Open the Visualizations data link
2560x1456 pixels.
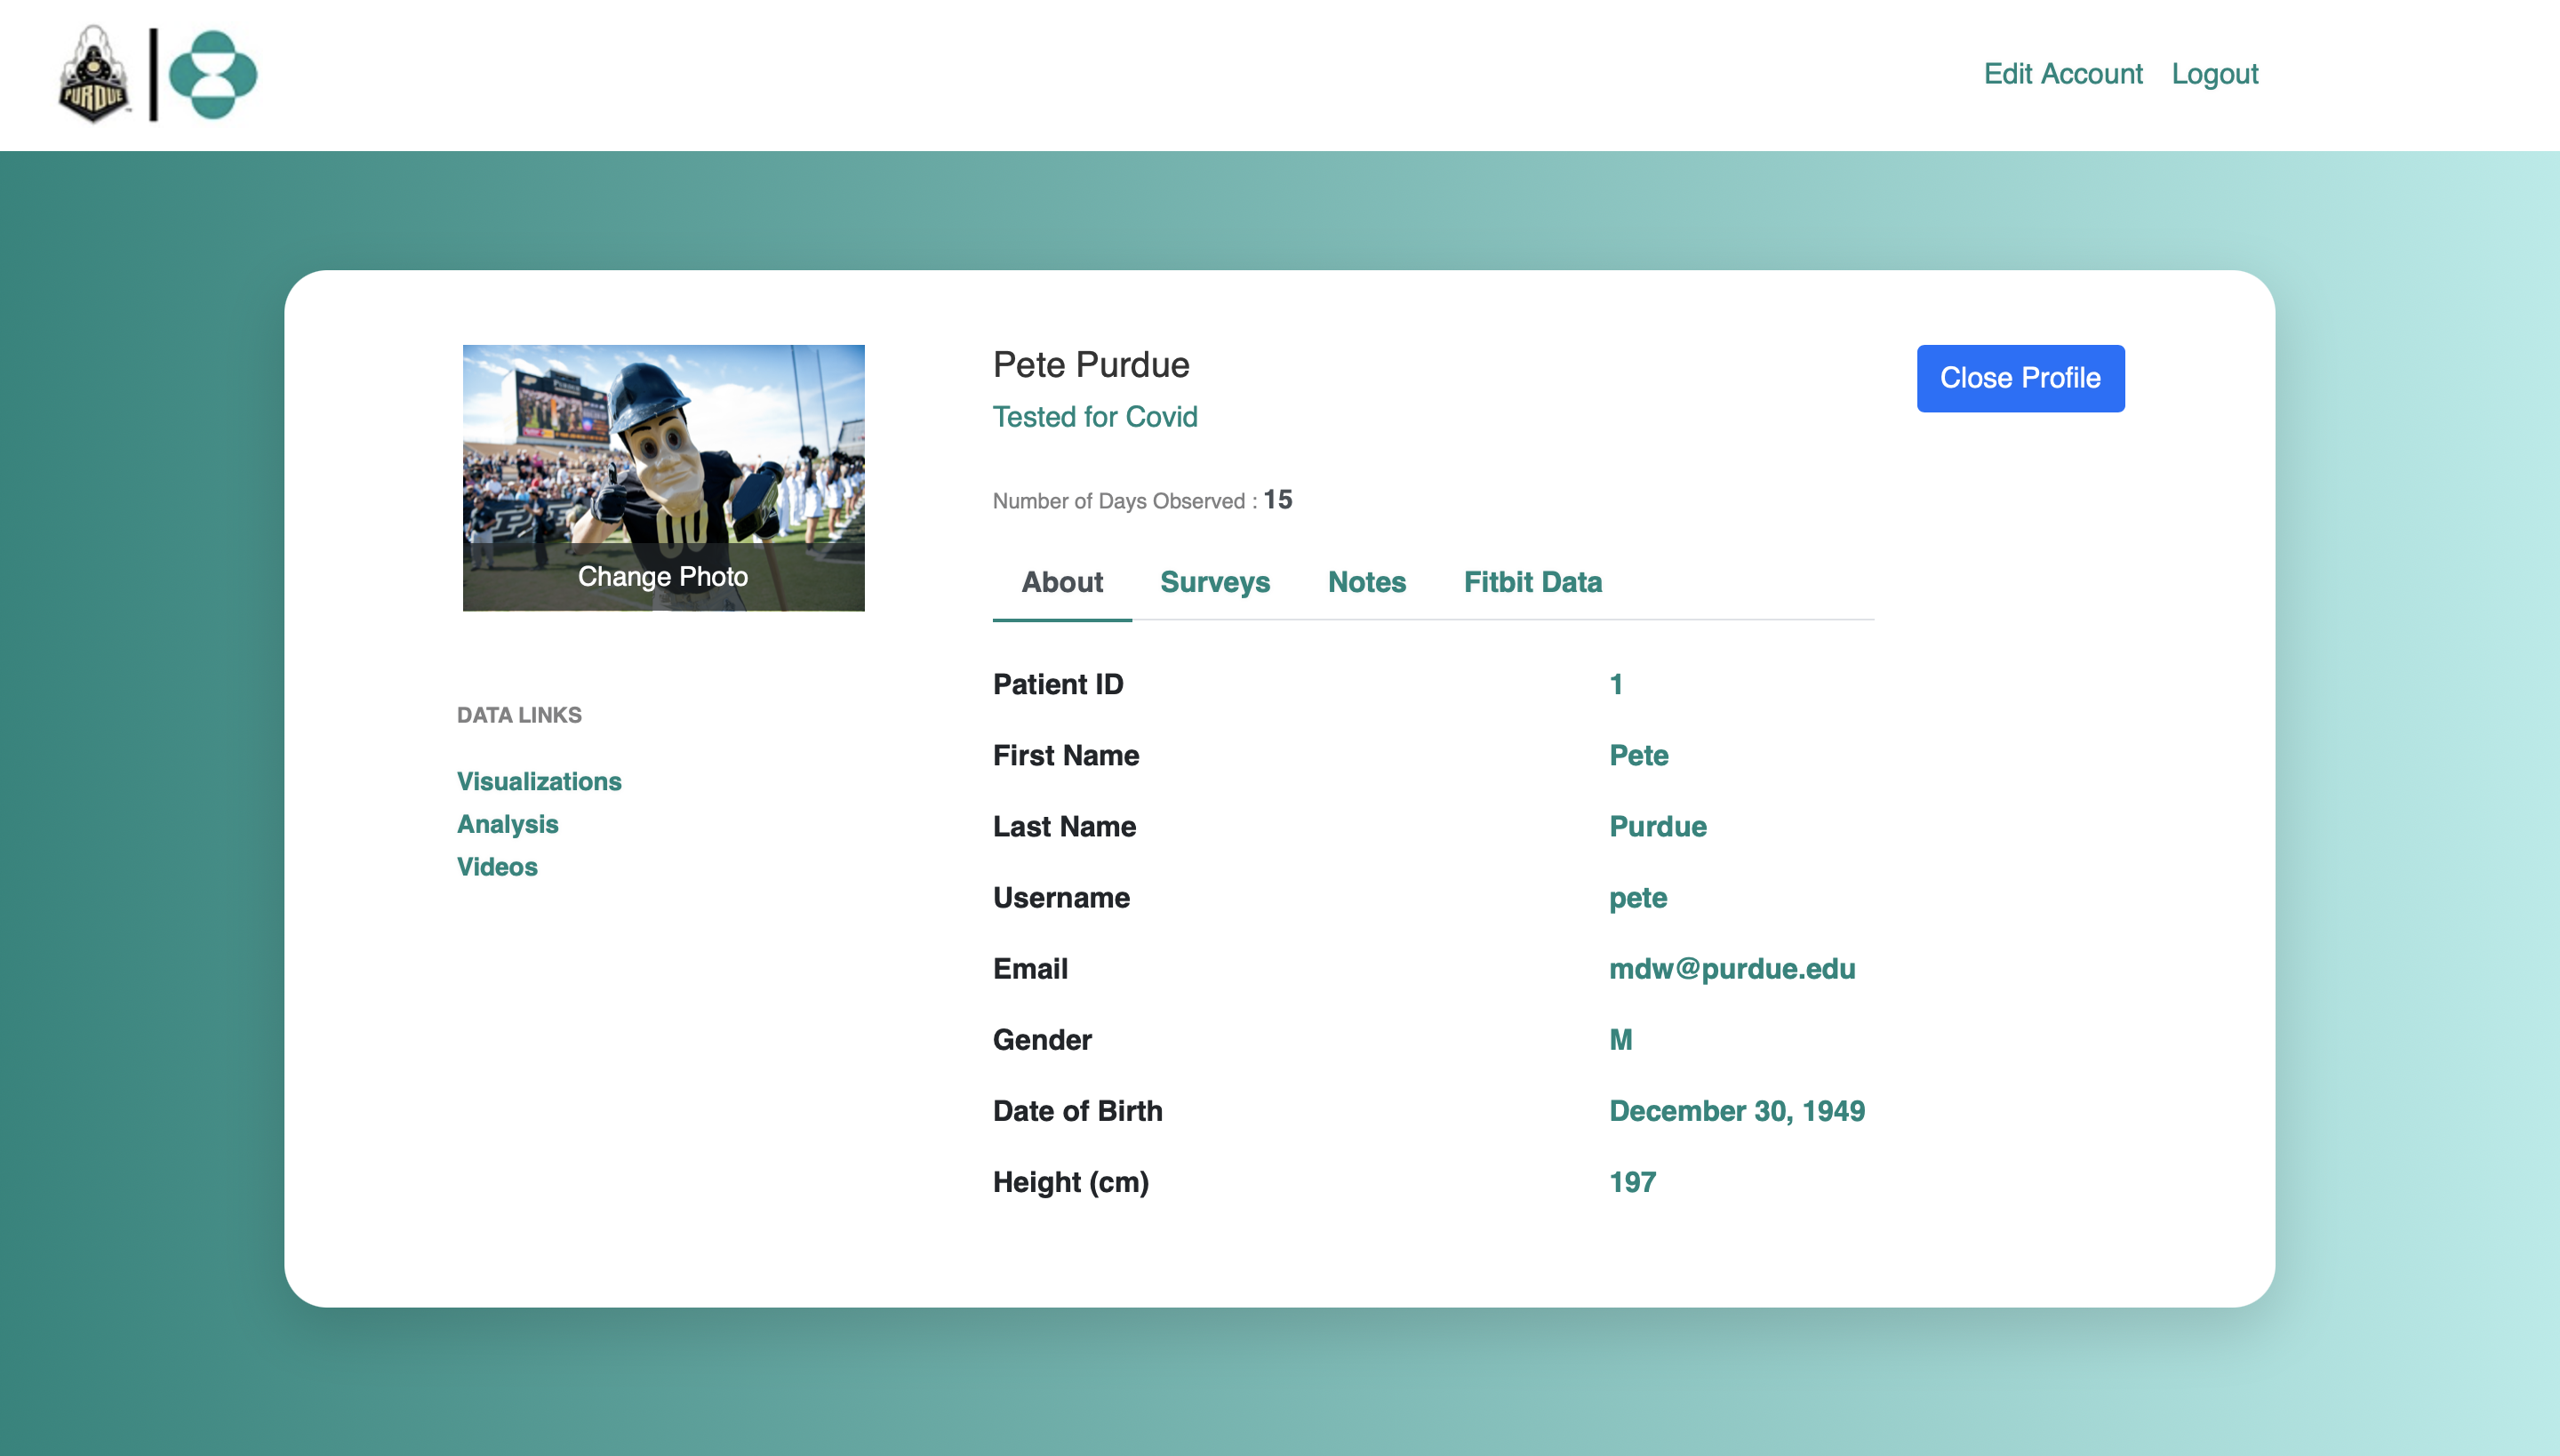coord(539,781)
